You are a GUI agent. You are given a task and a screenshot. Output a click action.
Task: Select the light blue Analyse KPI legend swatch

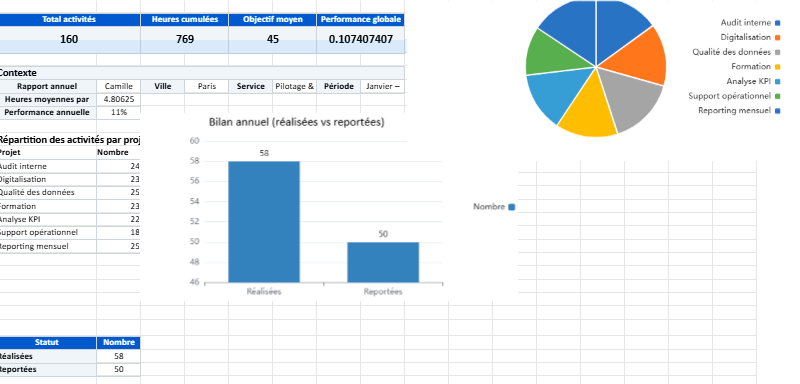[x=778, y=82]
